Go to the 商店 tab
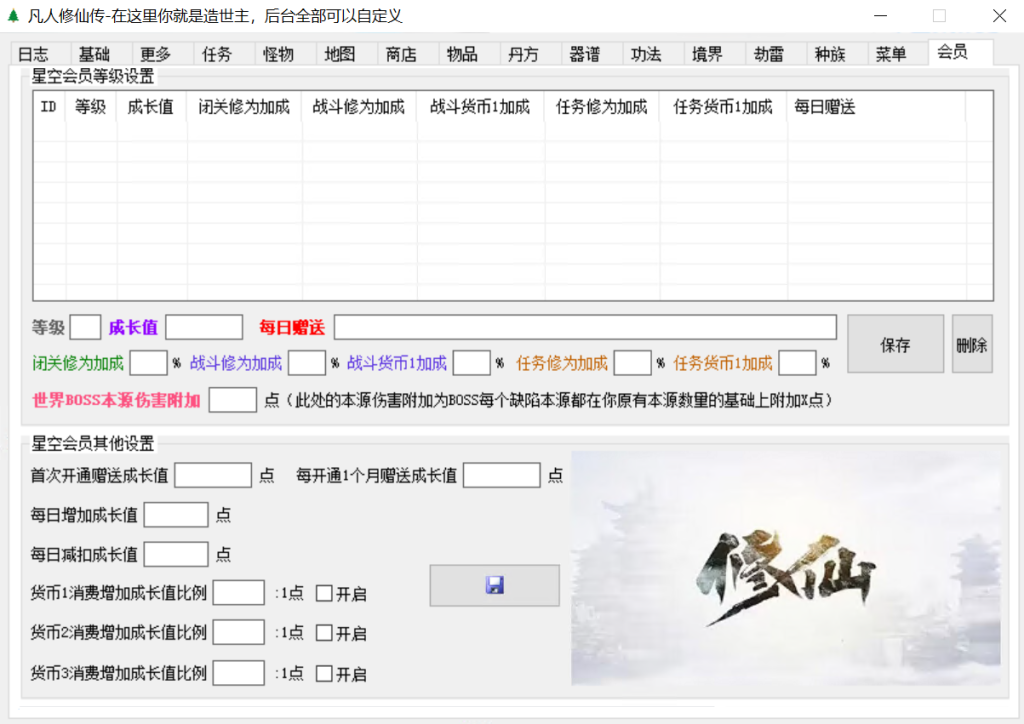The width and height of the screenshot is (1024, 724). [401, 55]
